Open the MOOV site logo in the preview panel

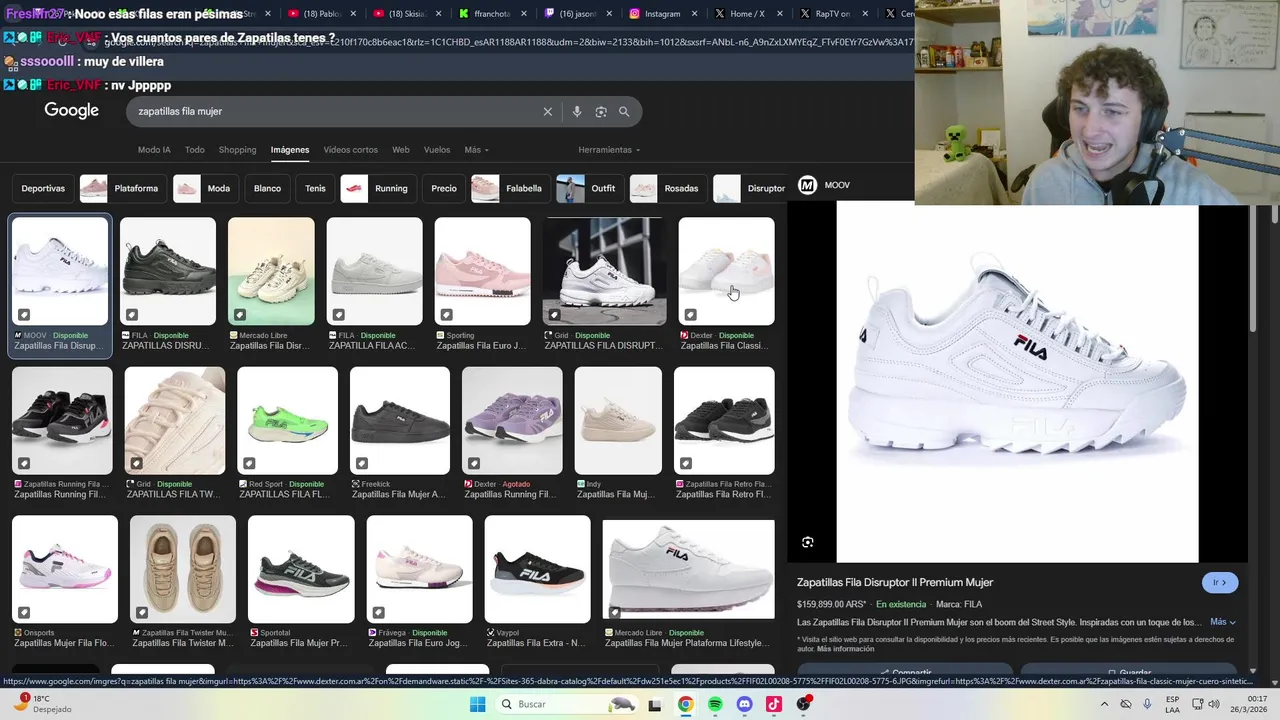(x=807, y=185)
